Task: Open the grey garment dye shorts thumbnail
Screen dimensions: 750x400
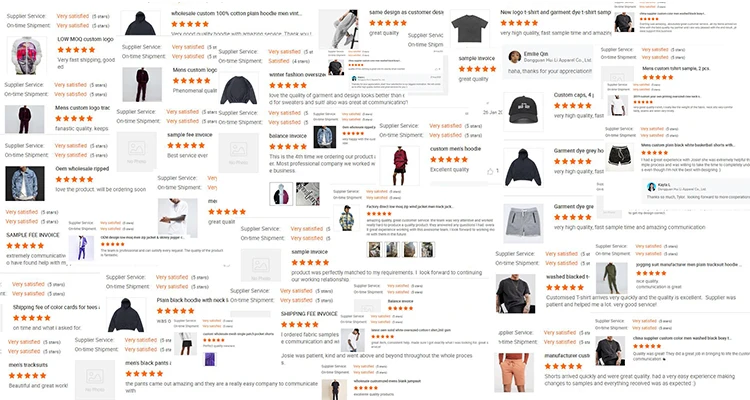Action: [523, 223]
